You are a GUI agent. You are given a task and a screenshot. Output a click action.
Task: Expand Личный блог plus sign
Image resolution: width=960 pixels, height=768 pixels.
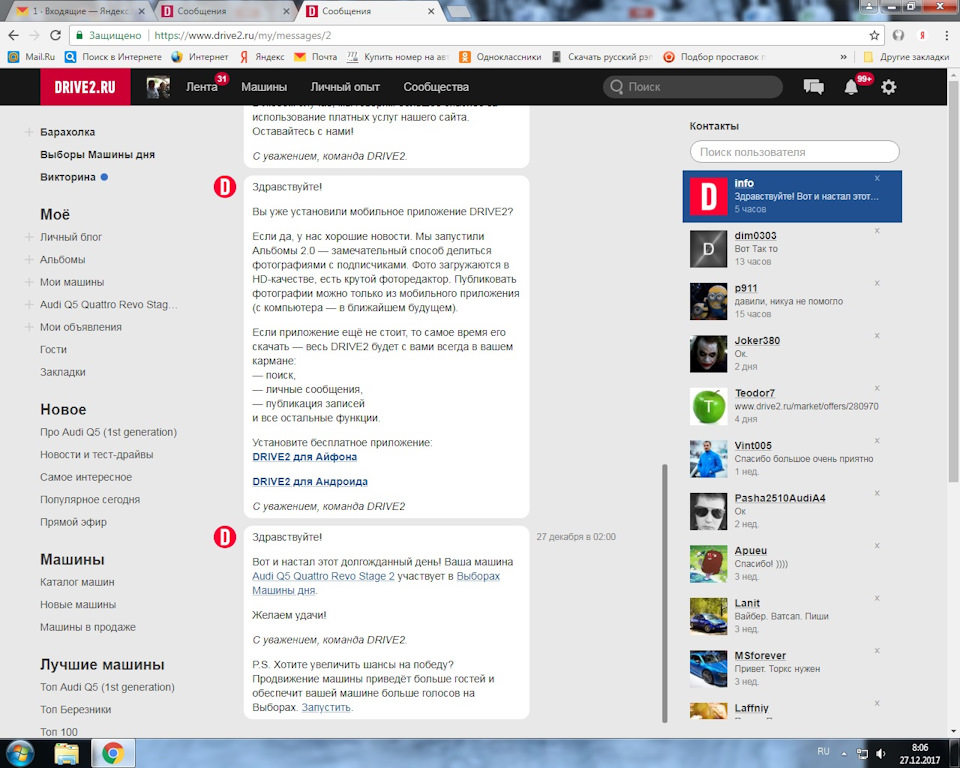click(29, 237)
